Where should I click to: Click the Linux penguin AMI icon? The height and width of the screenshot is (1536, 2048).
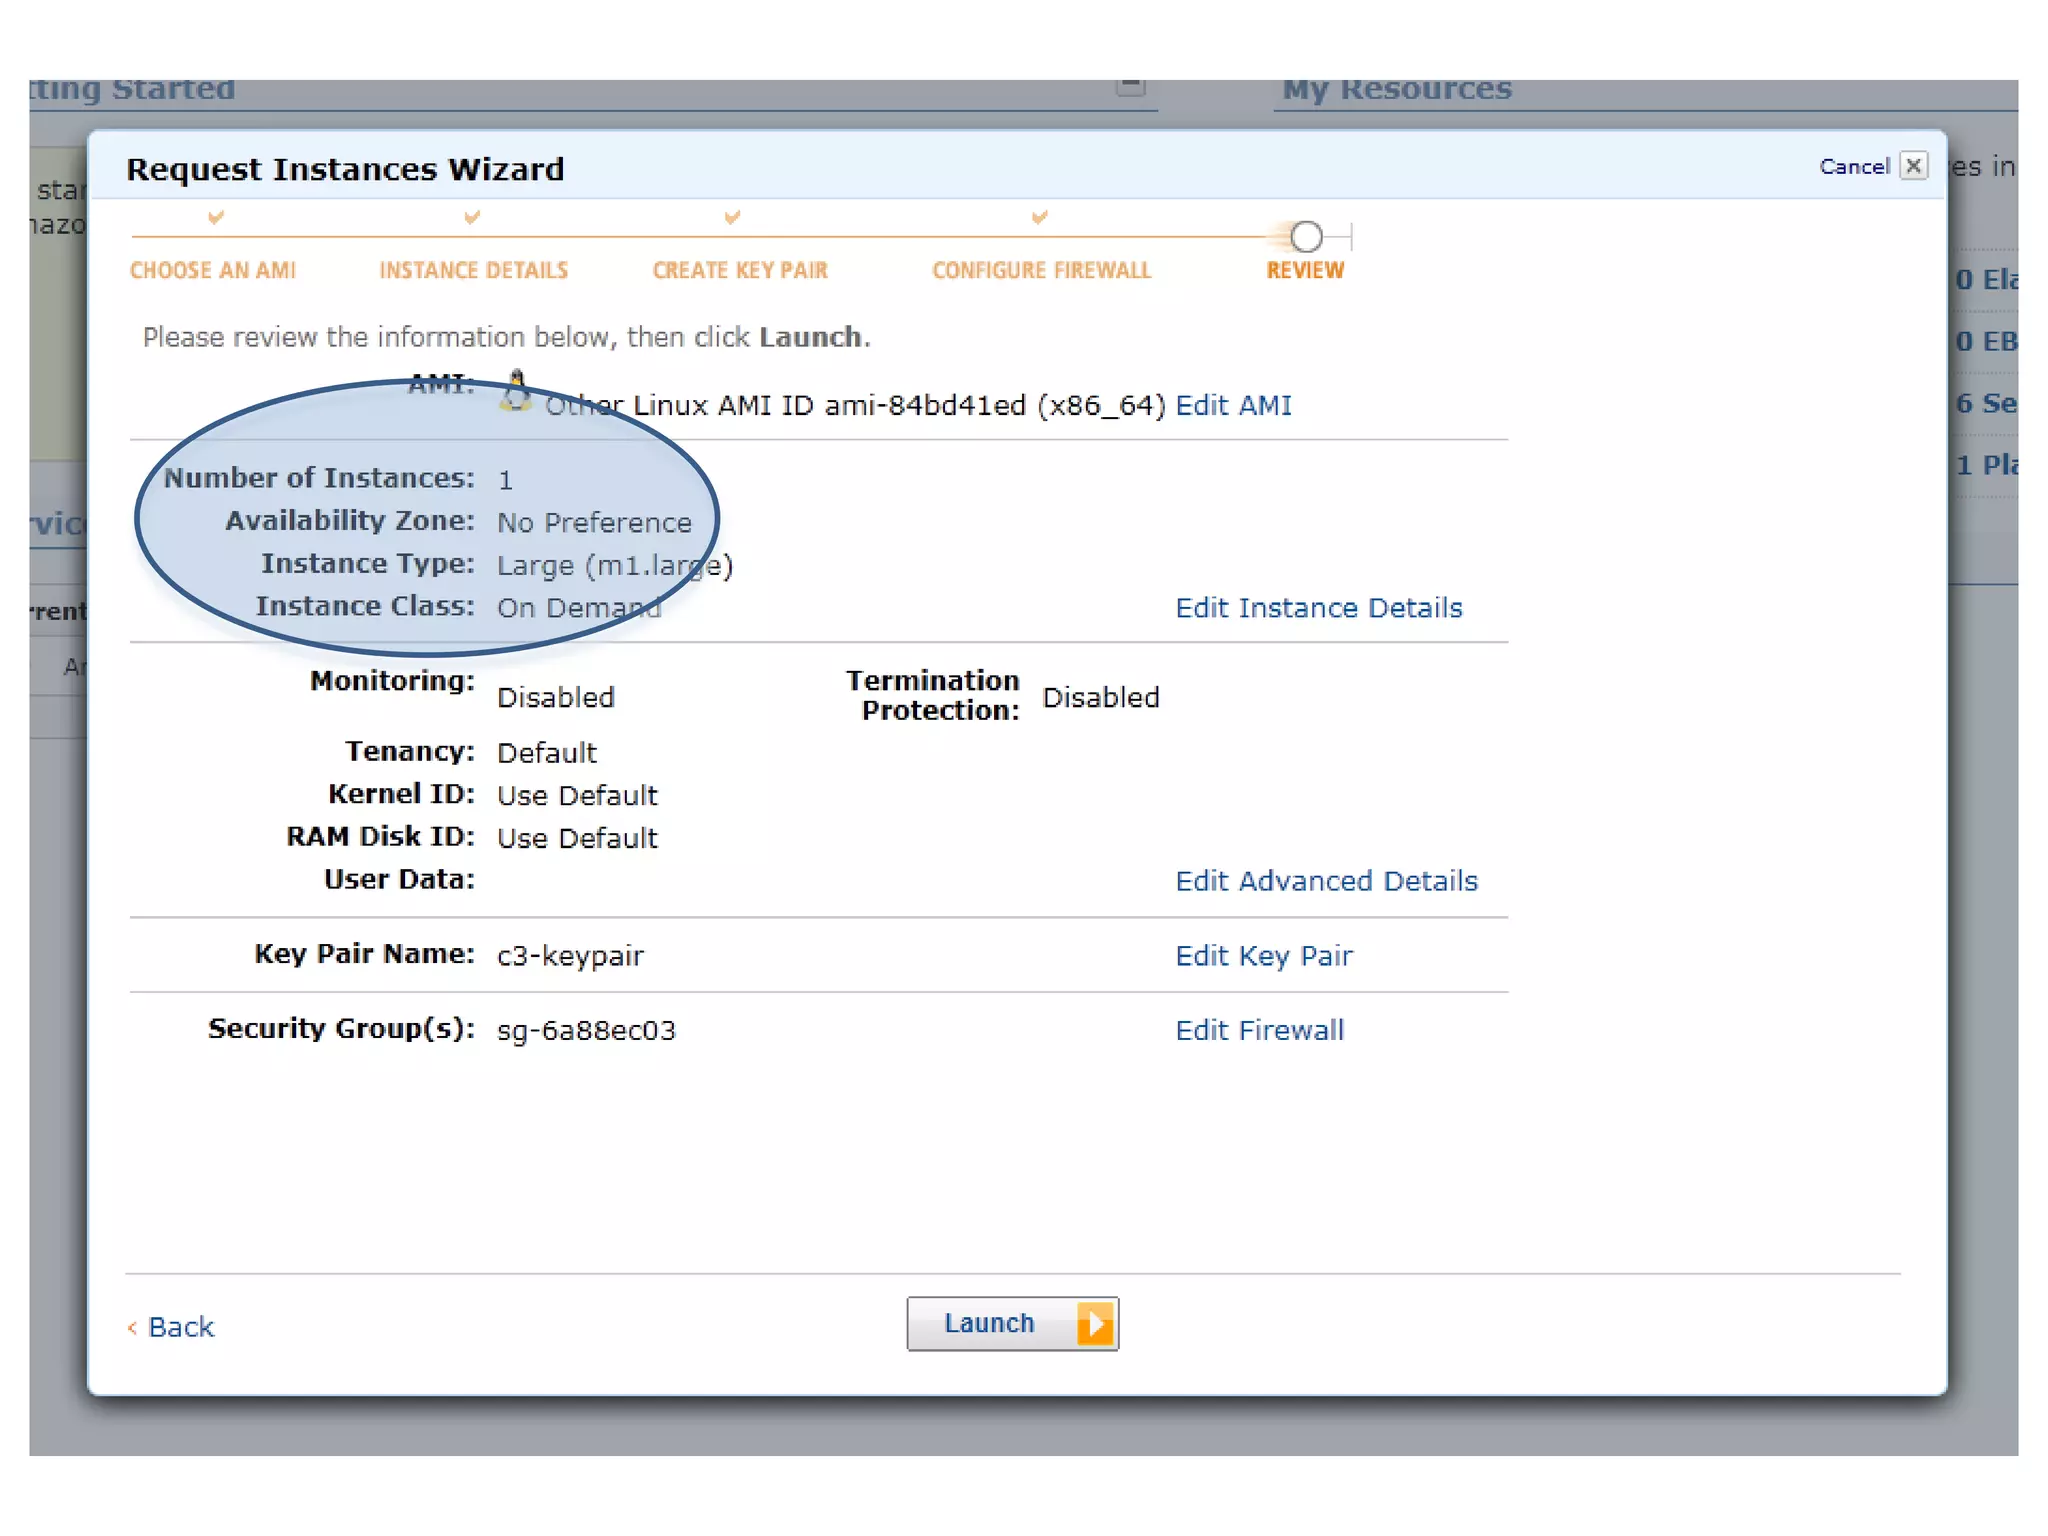coord(516,391)
